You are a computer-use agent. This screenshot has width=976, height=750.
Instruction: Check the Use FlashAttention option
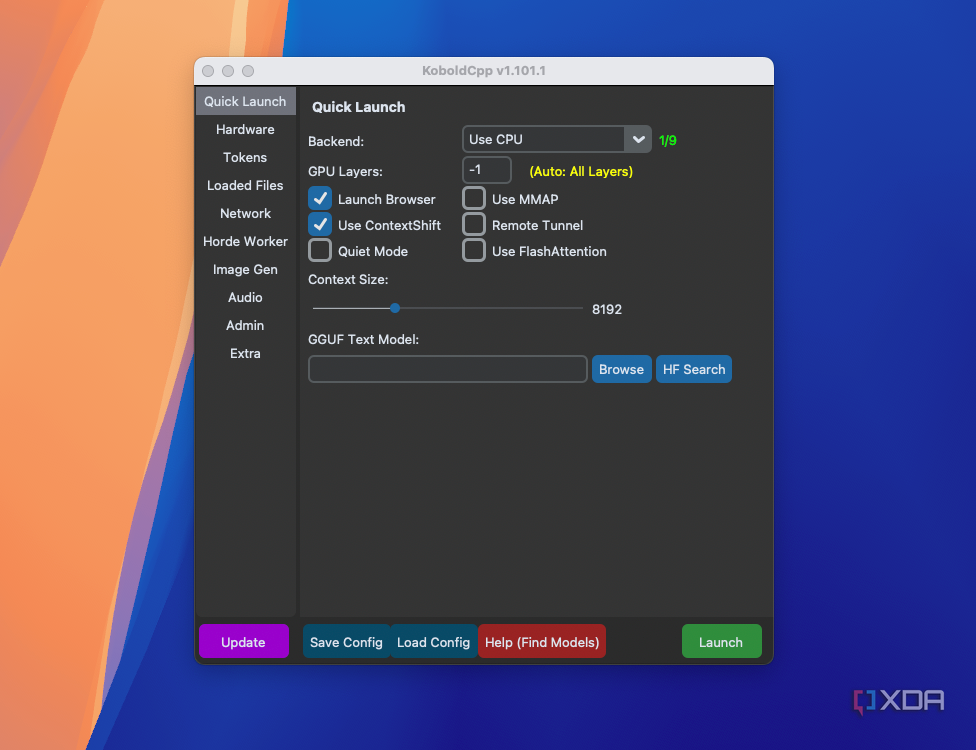[x=474, y=251]
